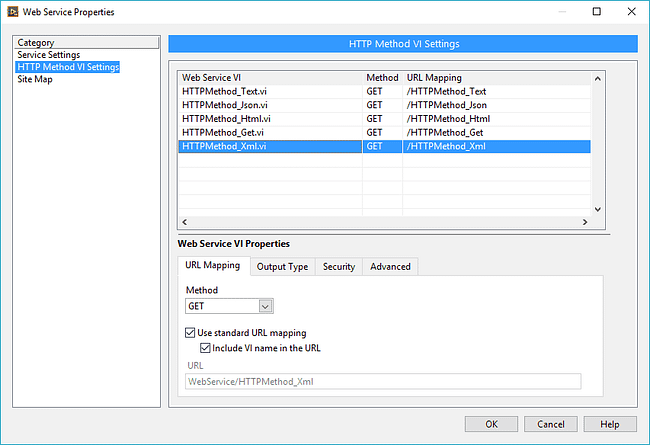Open the Security tab

(338, 267)
